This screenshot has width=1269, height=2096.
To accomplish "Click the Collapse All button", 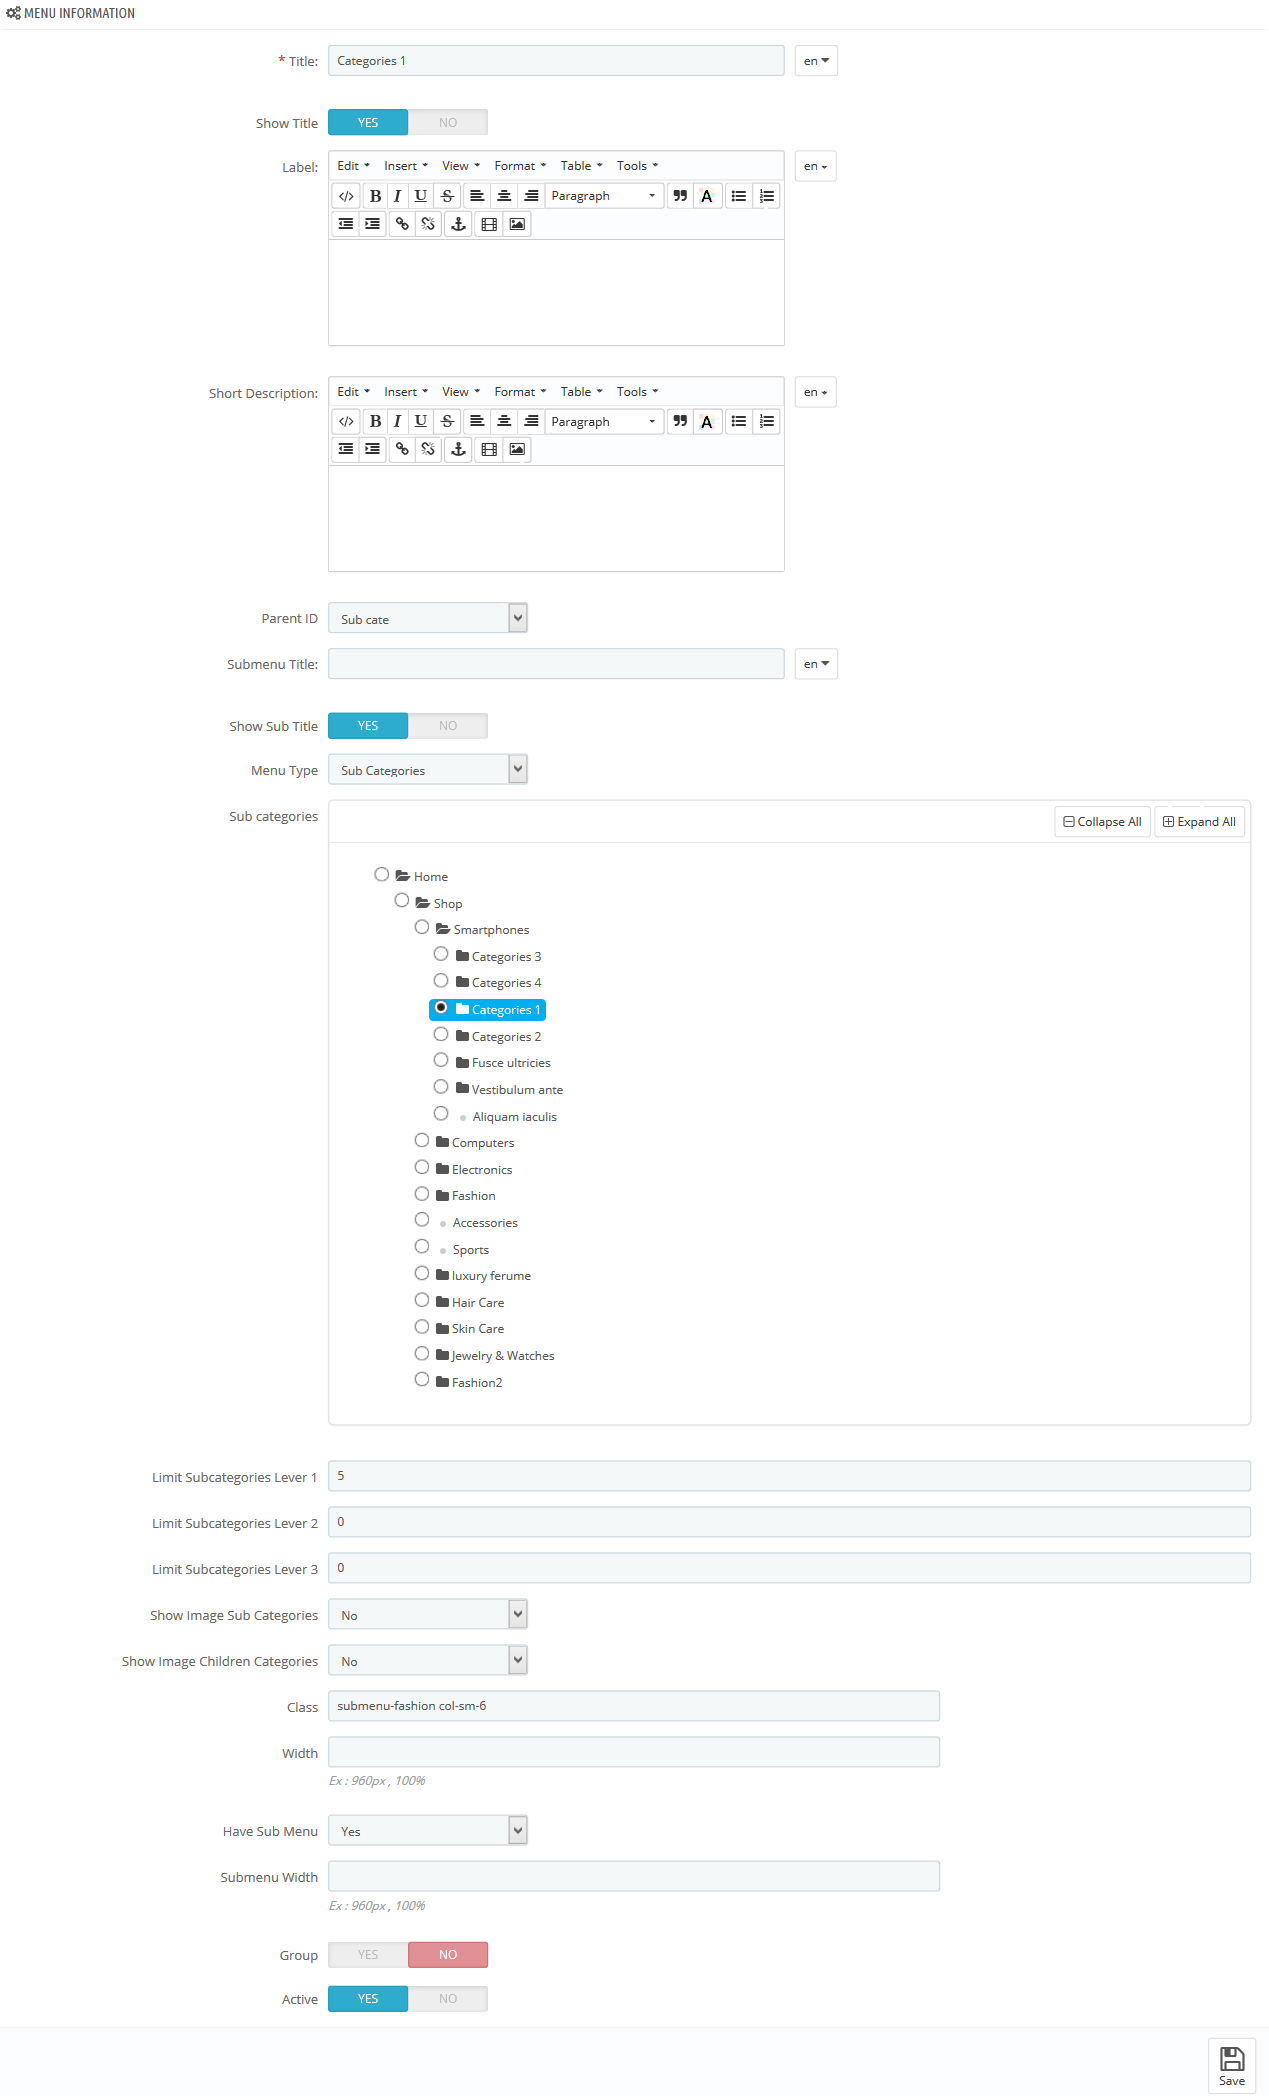I will [x=1102, y=822].
